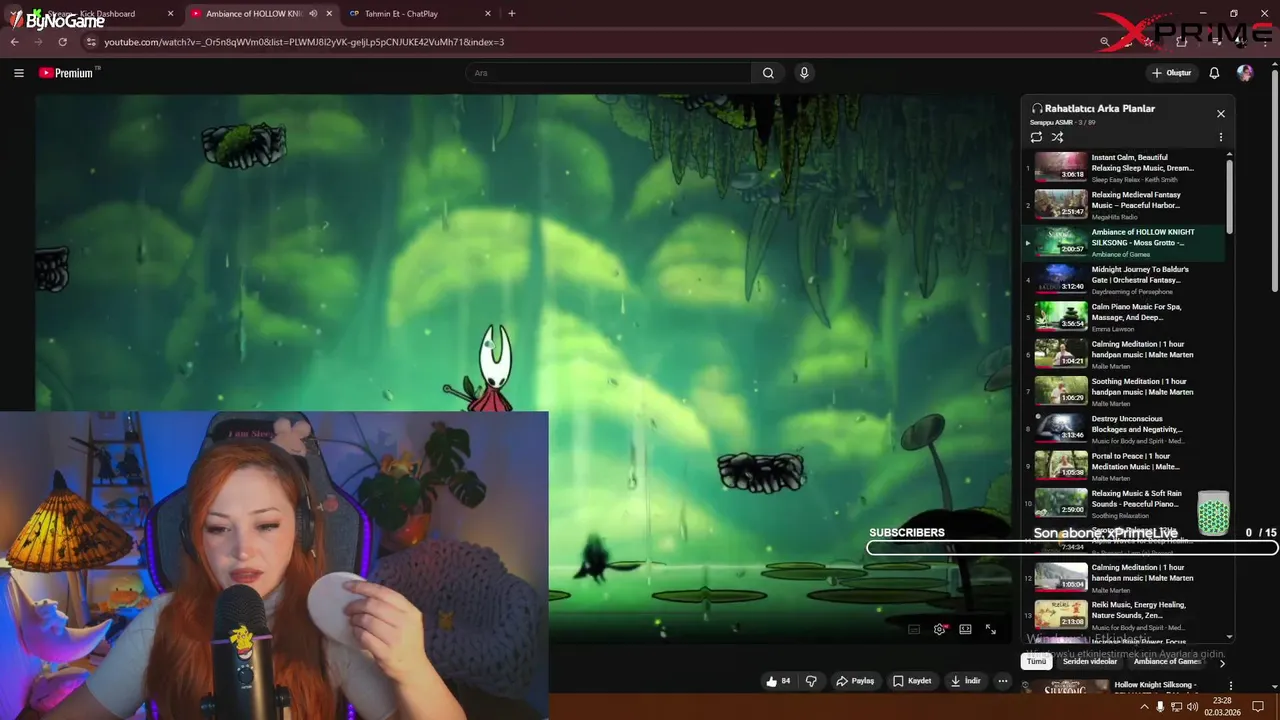The width and height of the screenshot is (1280, 720).
Task: Open Windows notification center icon
Action: (1258, 706)
